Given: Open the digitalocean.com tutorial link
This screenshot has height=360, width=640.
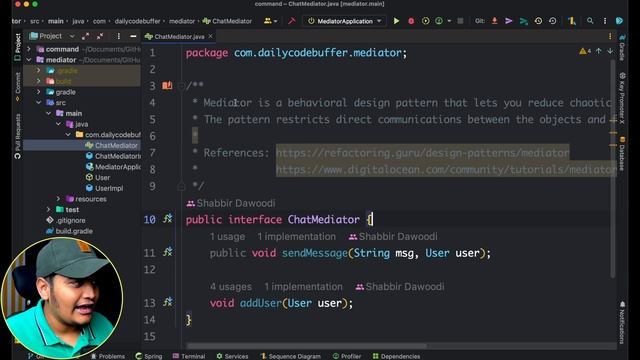Looking at the screenshot, I should click(x=447, y=169).
